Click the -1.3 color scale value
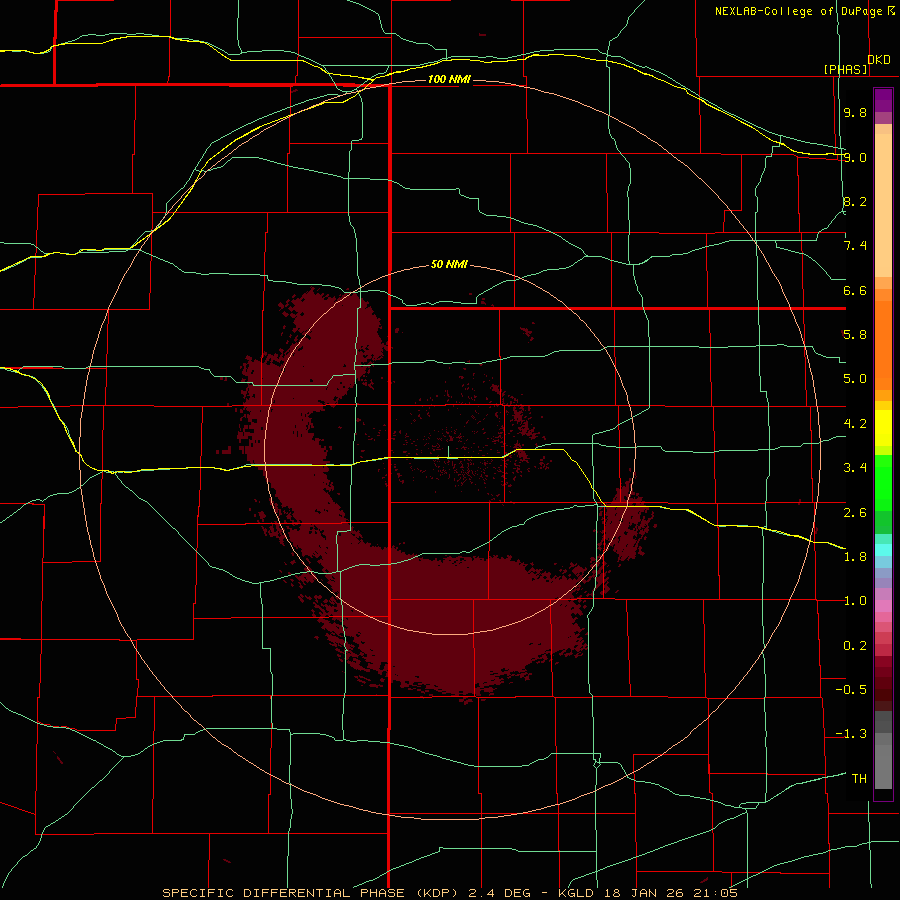 (x=851, y=734)
